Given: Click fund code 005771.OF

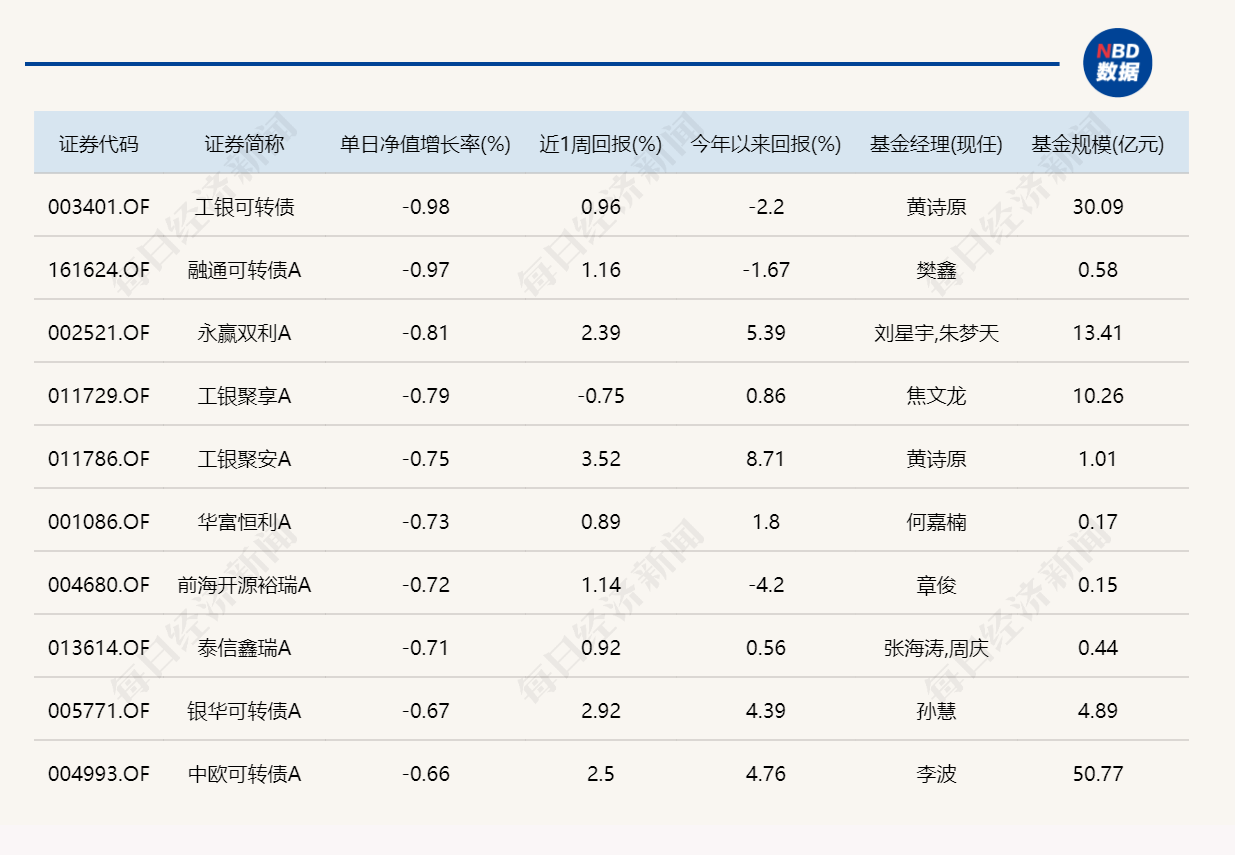Looking at the screenshot, I should coord(98,711).
